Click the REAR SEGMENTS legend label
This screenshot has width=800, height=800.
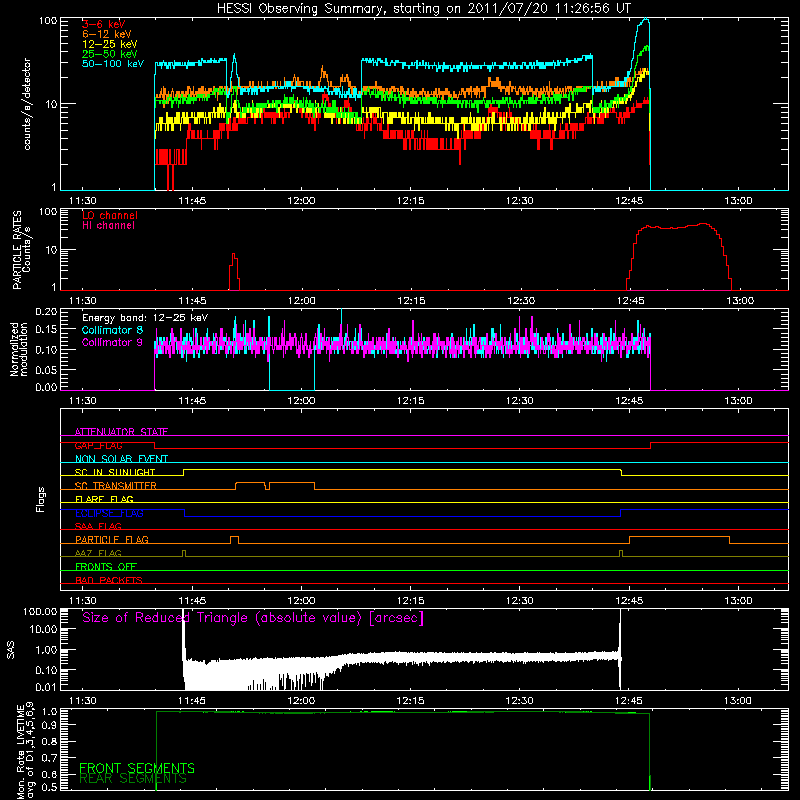133,779
